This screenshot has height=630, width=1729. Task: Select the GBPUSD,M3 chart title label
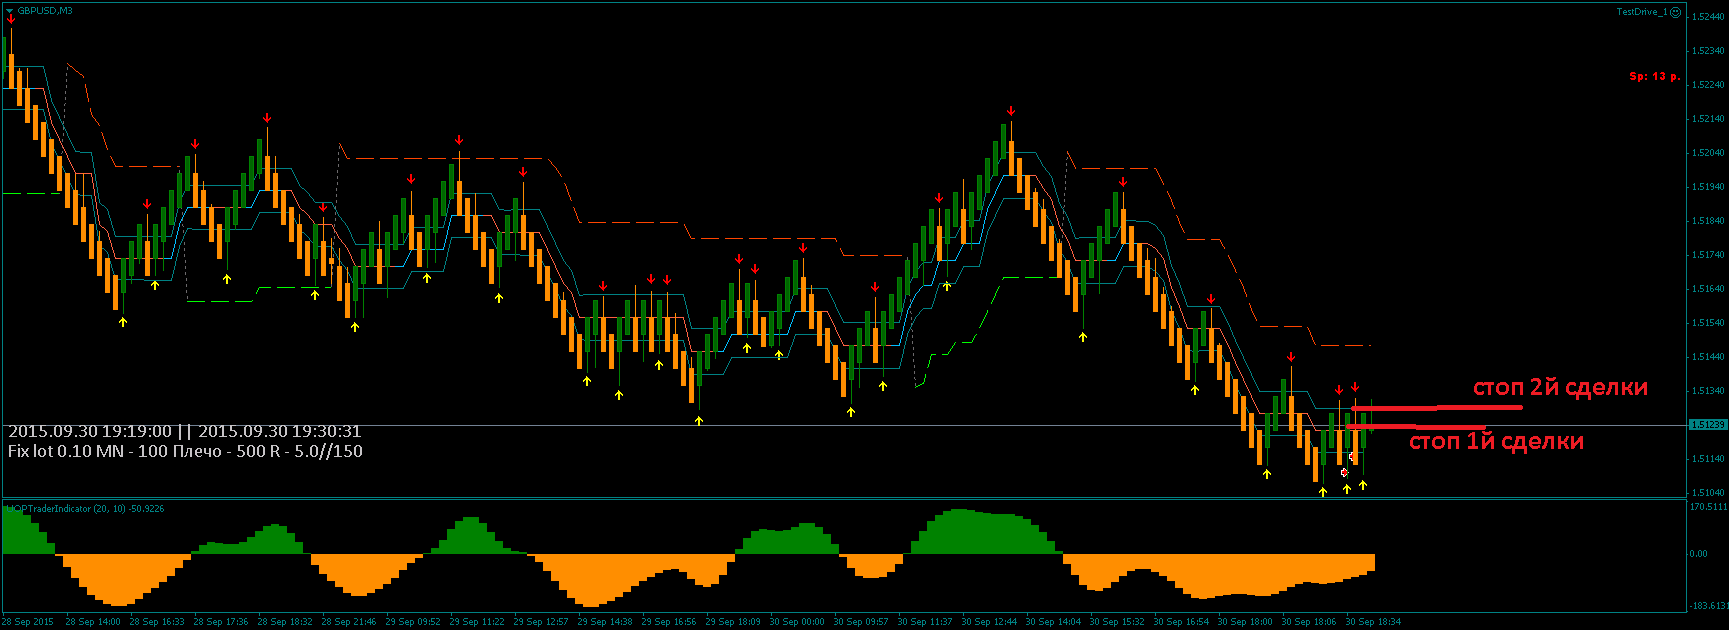point(44,10)
